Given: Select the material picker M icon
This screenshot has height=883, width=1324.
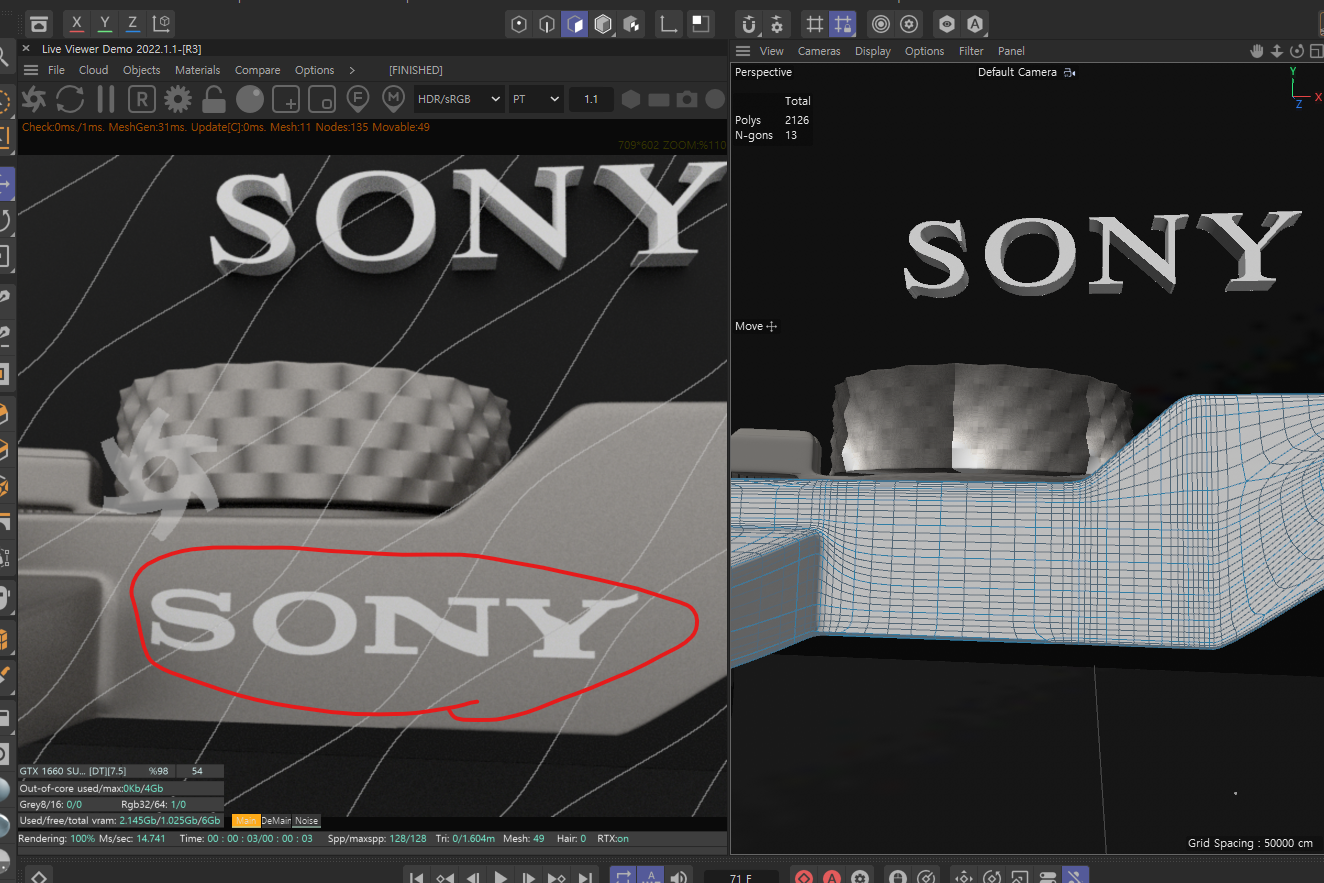Looking at the screenshot, I should click(x=394, y=98).
